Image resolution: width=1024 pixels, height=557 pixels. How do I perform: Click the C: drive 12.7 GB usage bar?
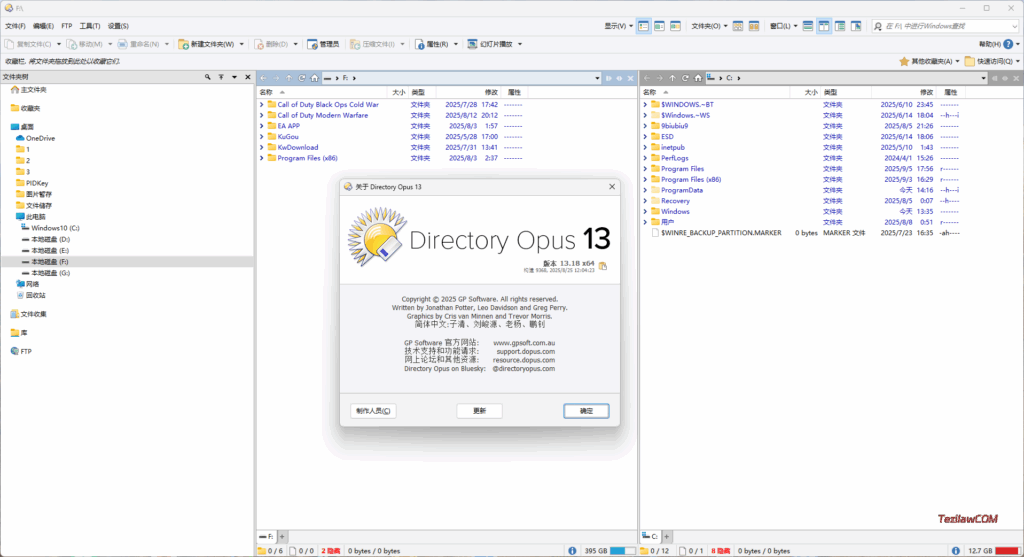coord(1008,551)
